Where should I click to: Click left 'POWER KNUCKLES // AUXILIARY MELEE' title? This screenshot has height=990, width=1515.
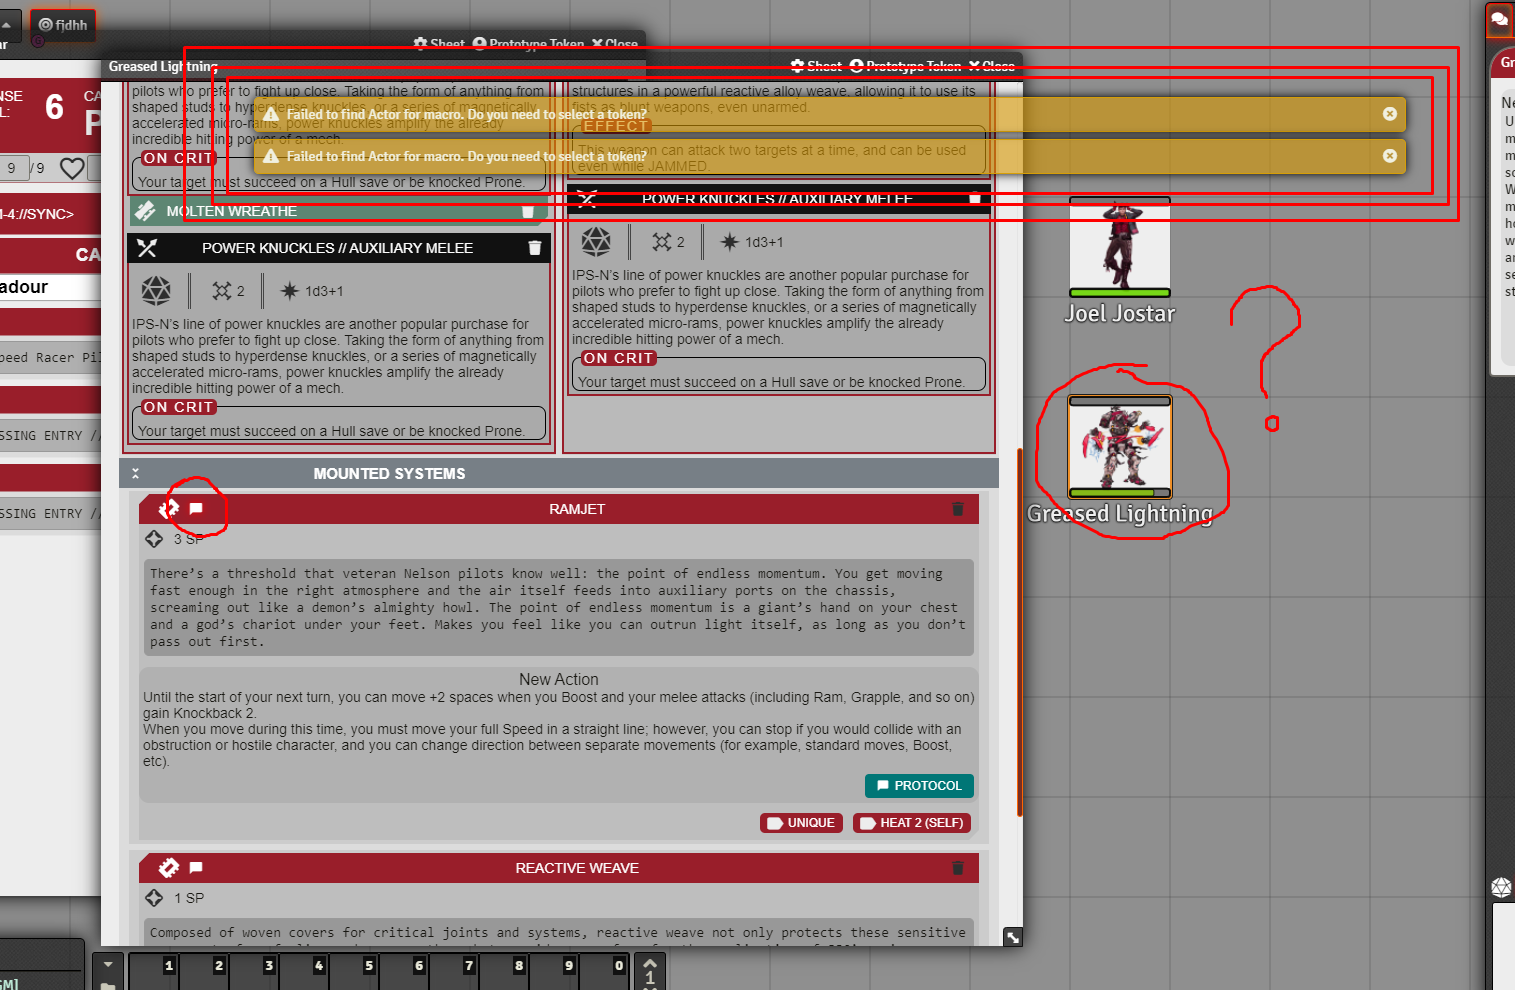coord(337,248)
